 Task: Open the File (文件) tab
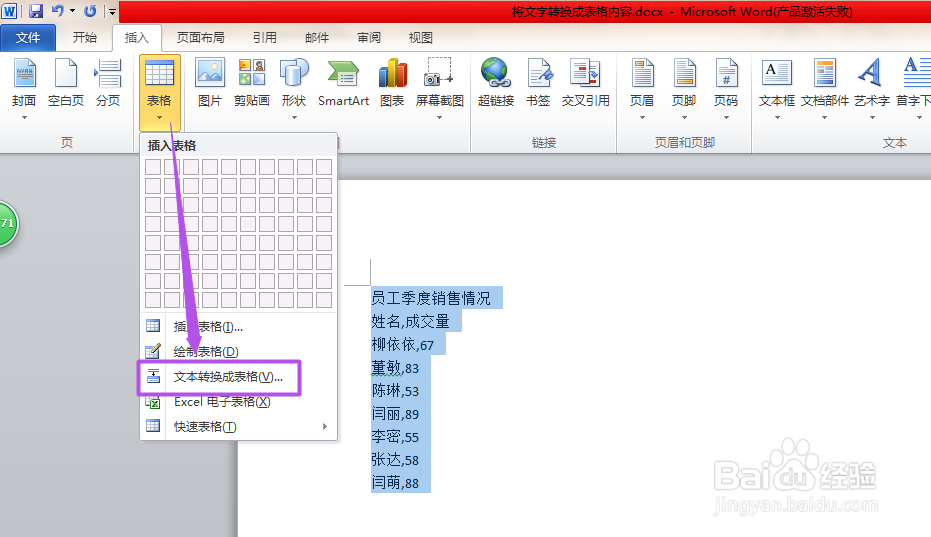click(x=28, y=38)
